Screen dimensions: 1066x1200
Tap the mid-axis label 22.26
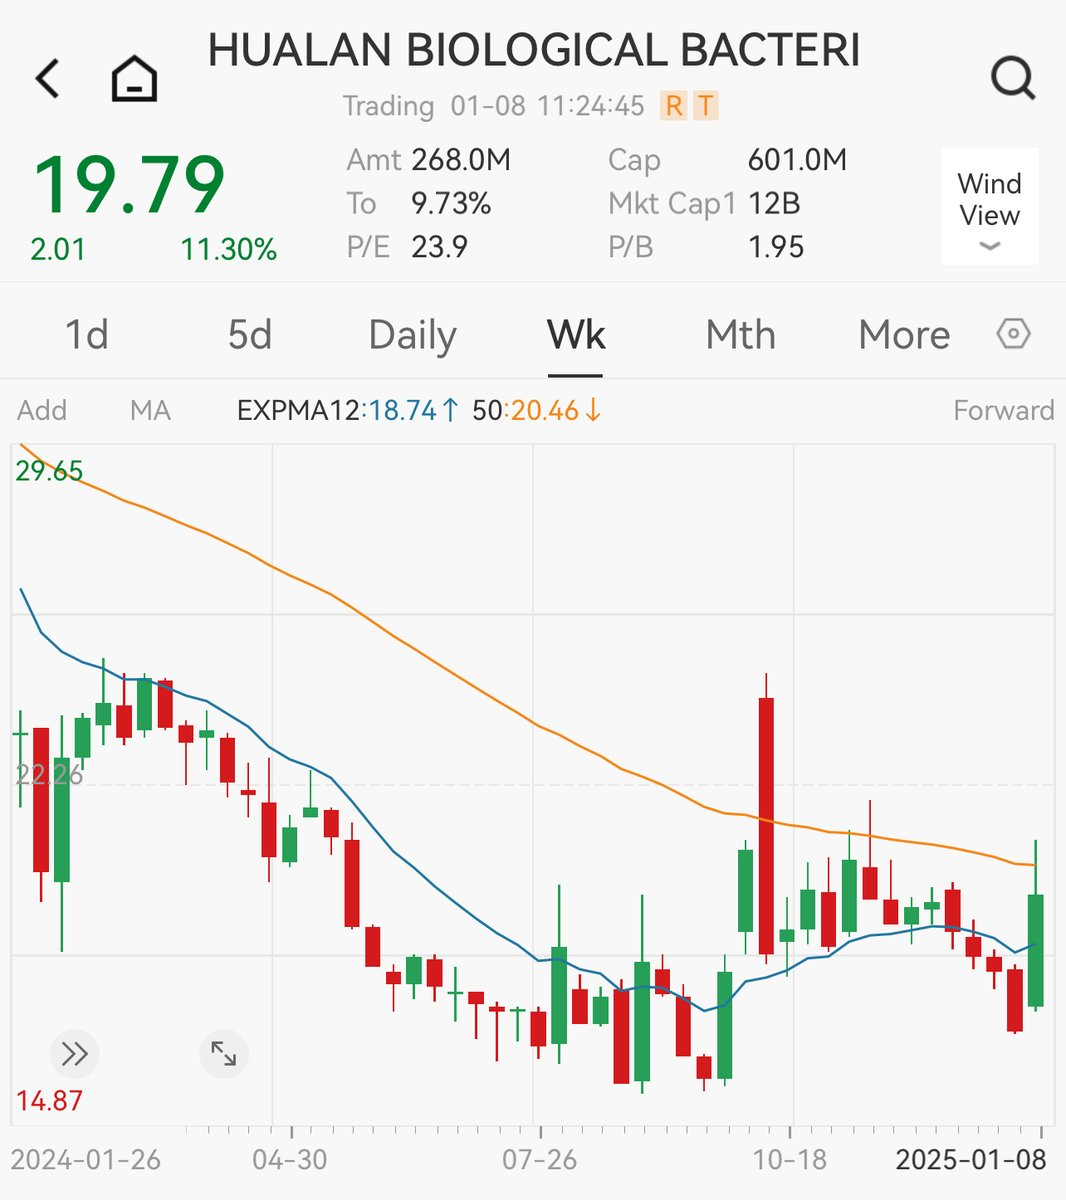click(x=50, y=775)
